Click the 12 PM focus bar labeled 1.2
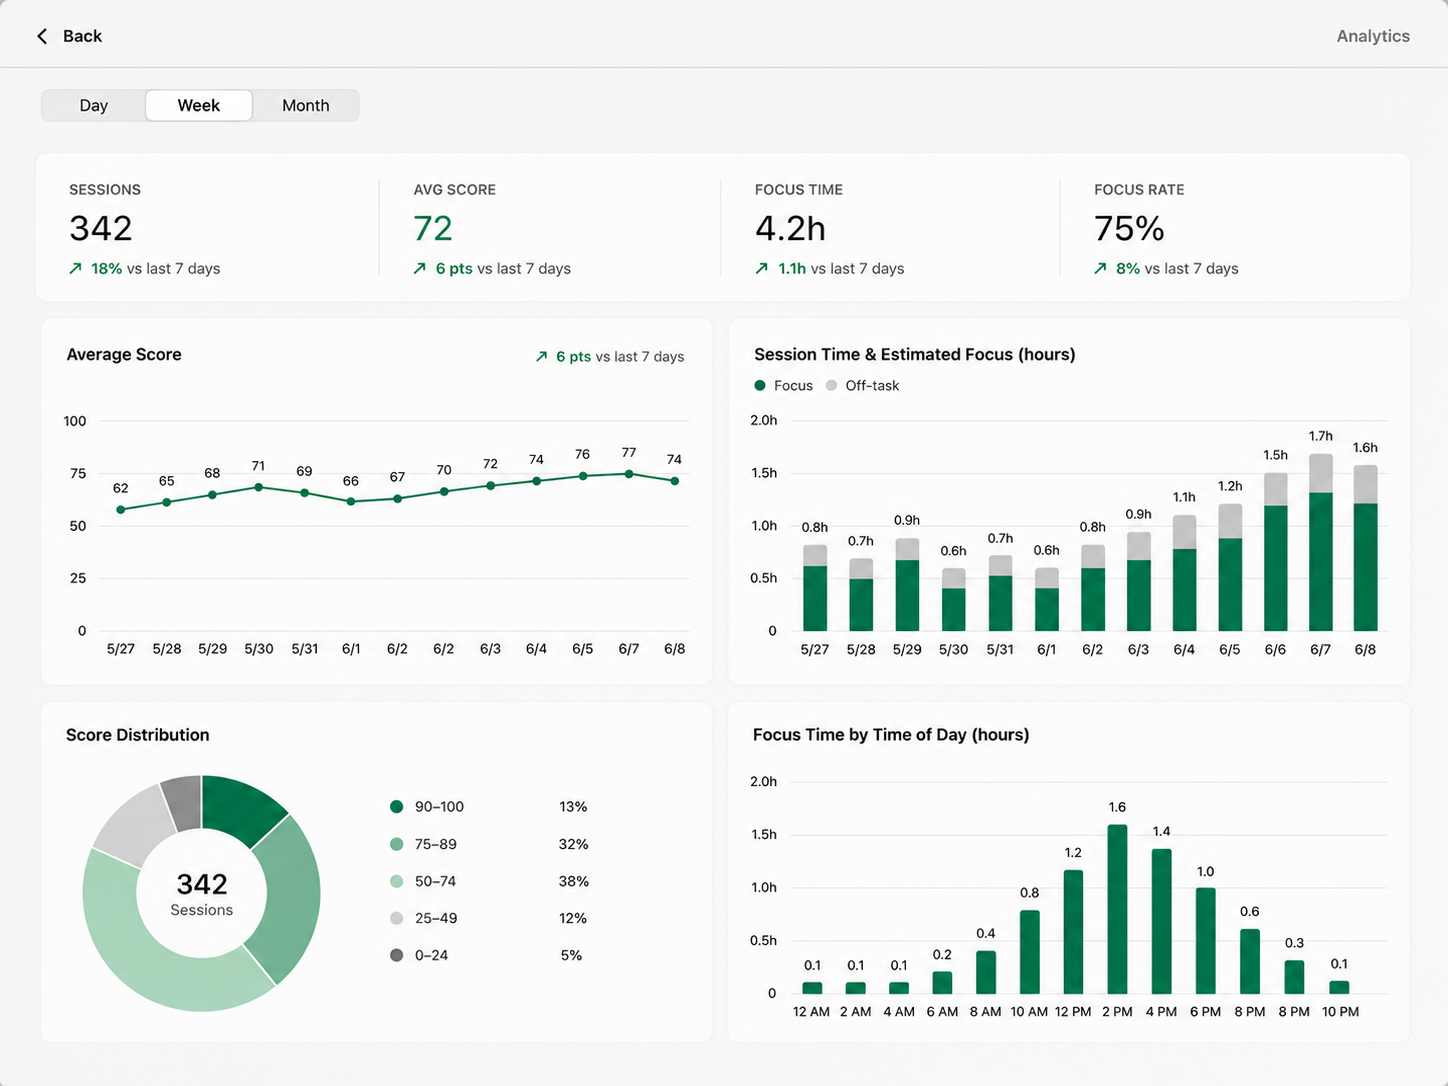Image resolution: width=1448 pixels, height=1086 pixels. [1073, 932]
